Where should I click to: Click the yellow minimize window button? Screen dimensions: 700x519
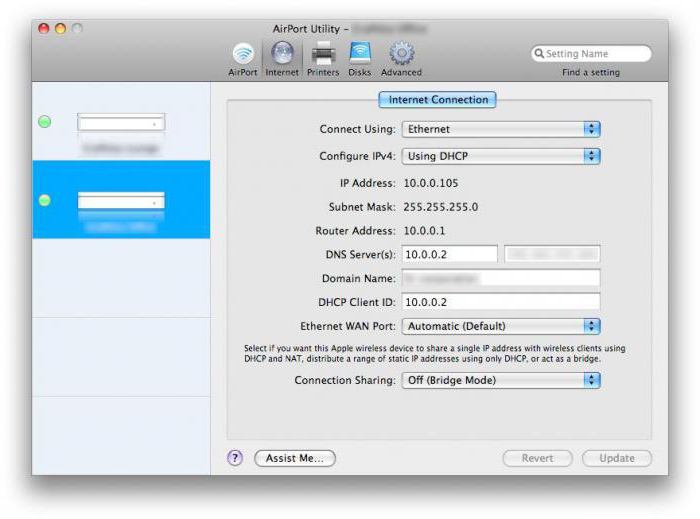click(60, 29)
